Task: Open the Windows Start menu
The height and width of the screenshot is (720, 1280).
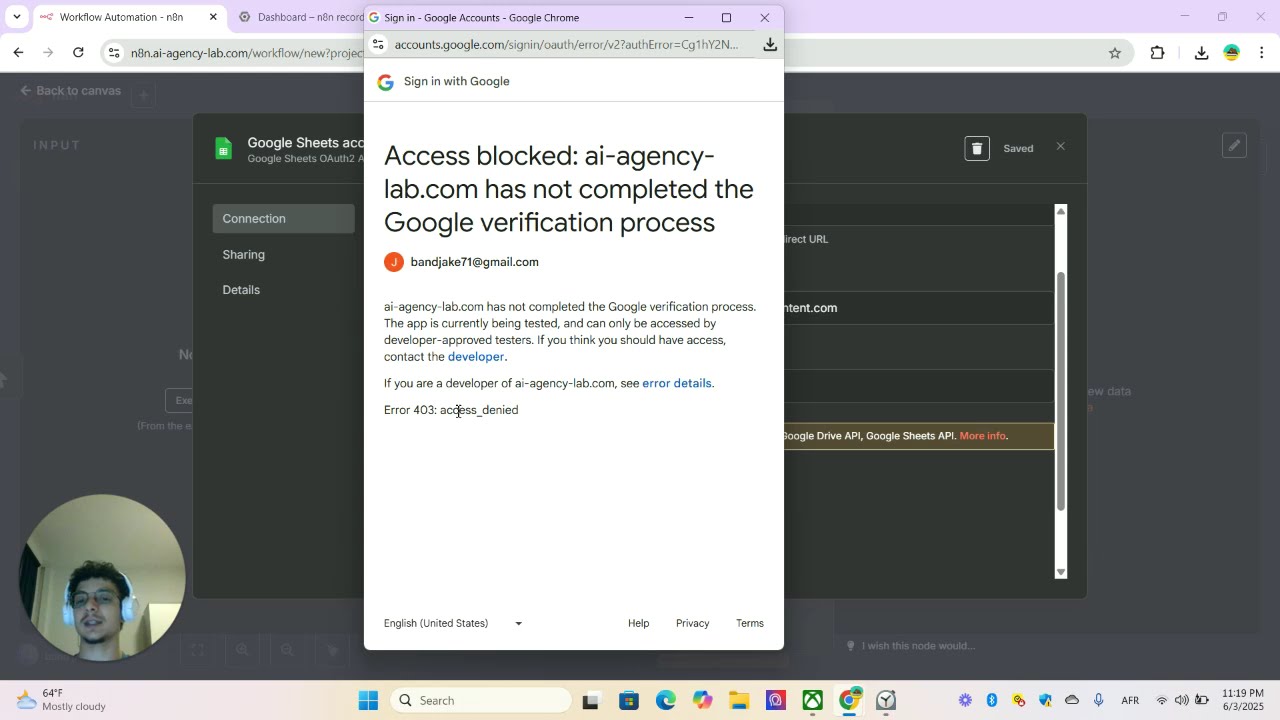Action: click(x=369, y=700)
